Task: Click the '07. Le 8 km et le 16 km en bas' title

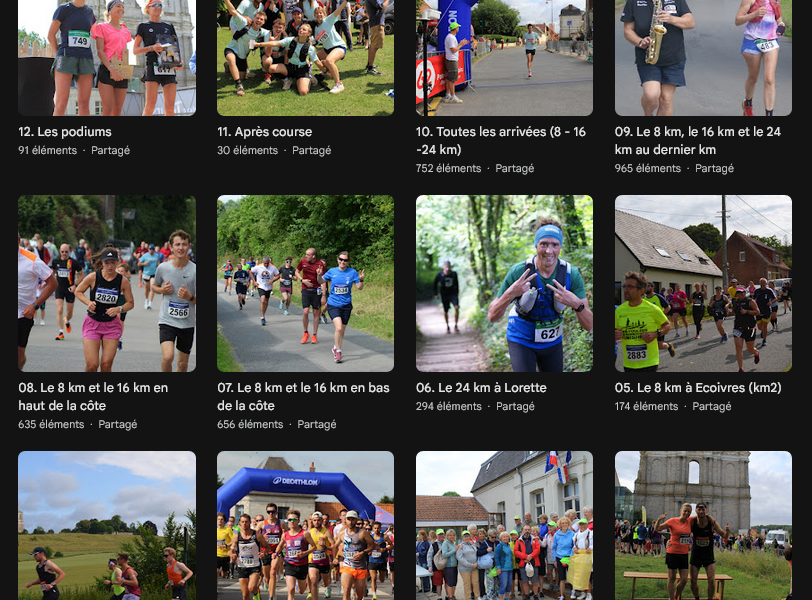Action: 303,397
